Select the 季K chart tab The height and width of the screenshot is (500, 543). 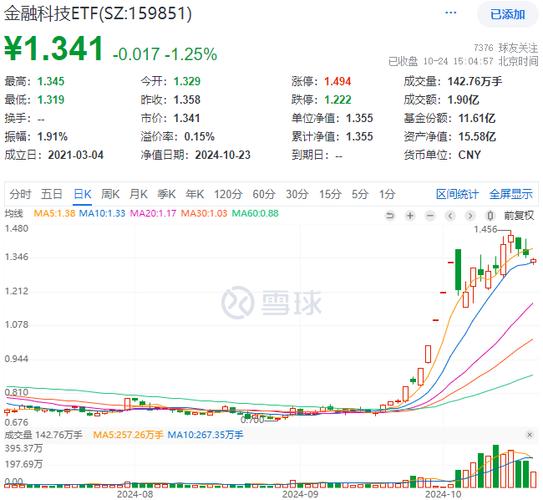tap(167, 194)
